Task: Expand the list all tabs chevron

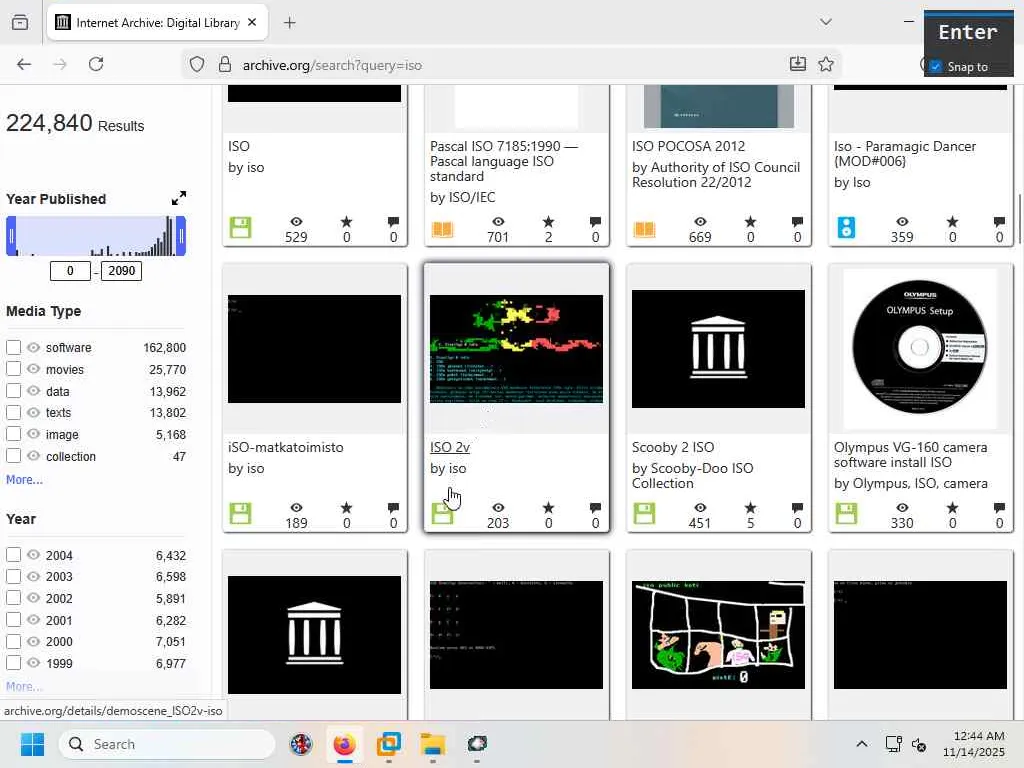Action: (x=825, y=22)
